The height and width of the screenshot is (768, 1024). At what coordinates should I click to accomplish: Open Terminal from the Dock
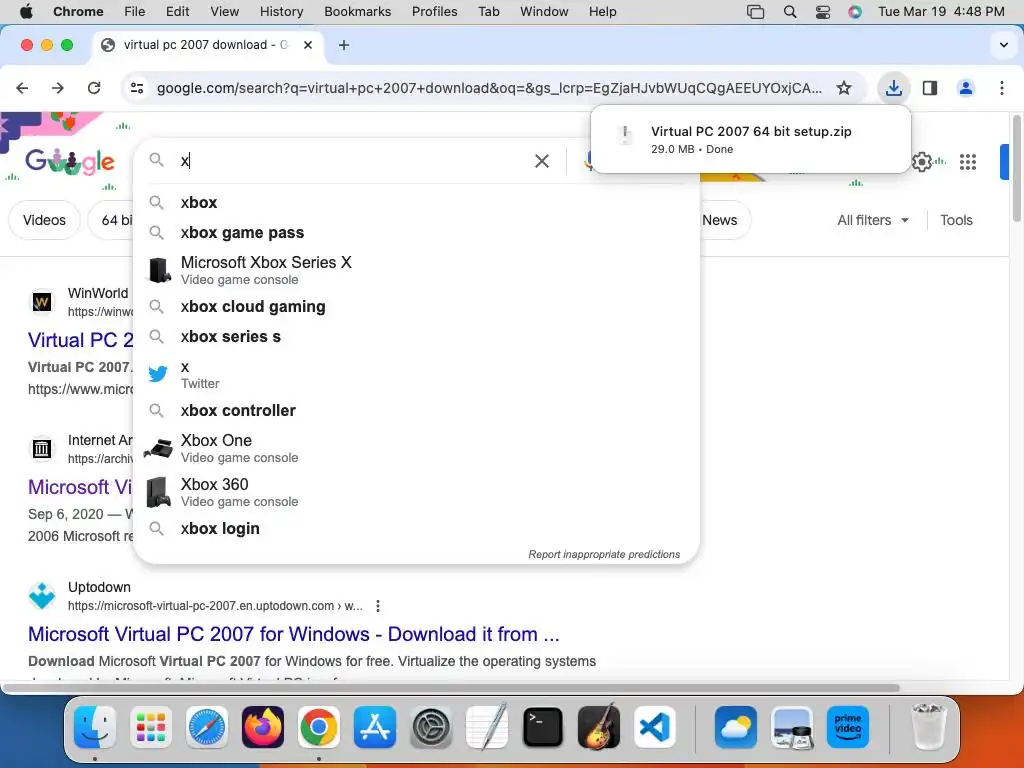pos(543,726)
